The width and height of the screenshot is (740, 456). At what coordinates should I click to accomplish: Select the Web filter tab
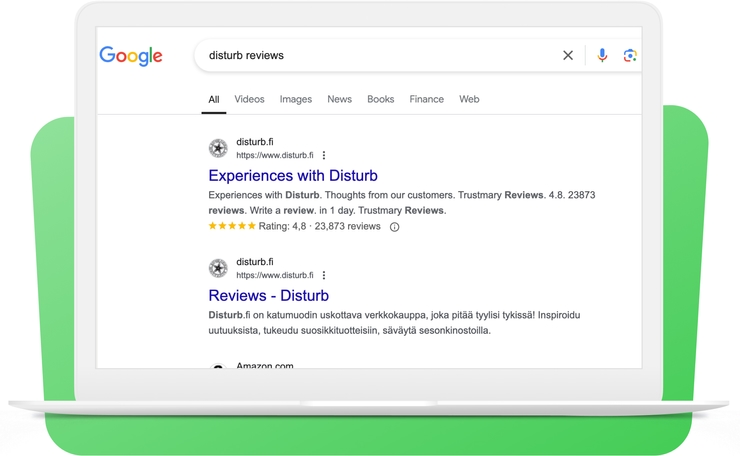pos(469,99)
